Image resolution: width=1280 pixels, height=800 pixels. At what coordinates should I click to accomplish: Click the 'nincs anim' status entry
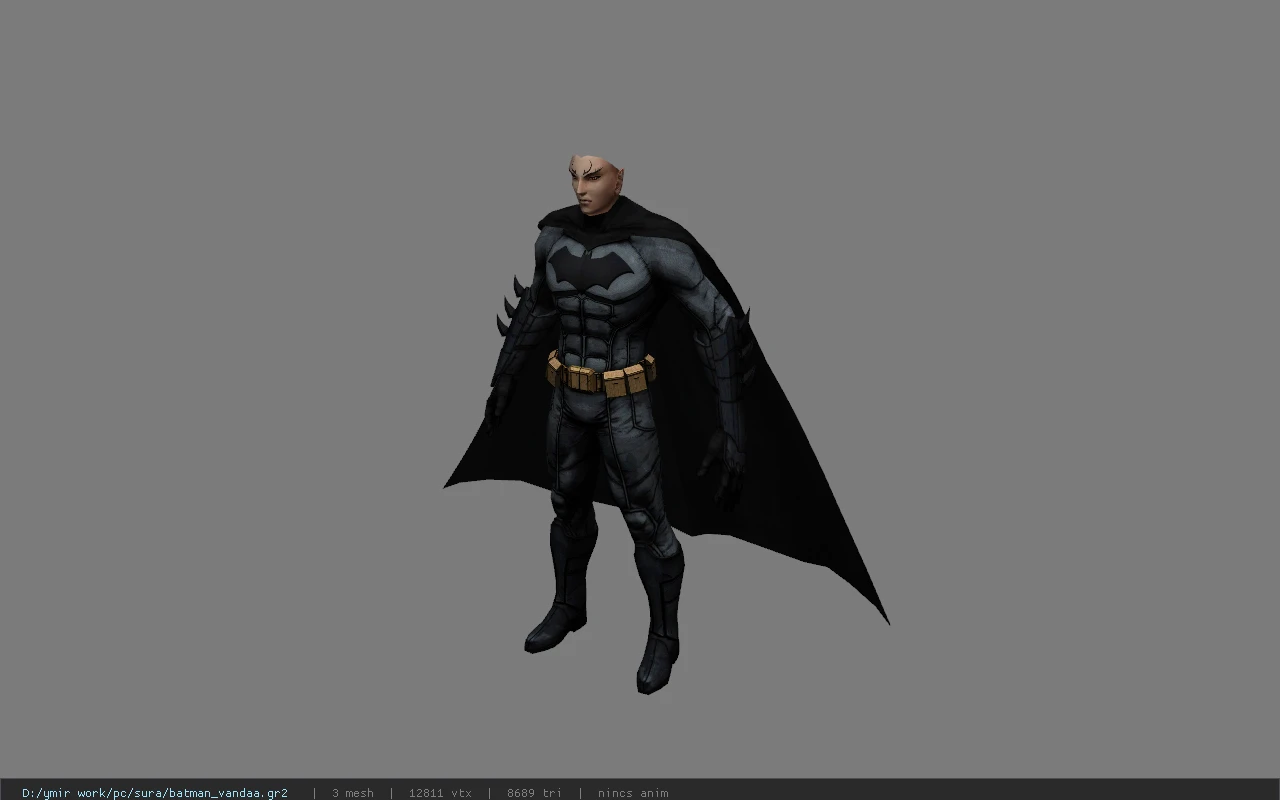[x=633, y=793]
